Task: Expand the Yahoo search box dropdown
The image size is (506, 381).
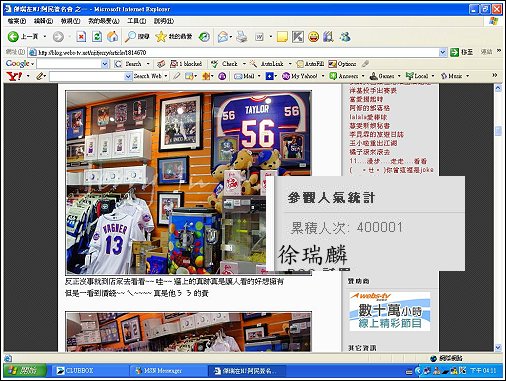Action: coord(128,76)
